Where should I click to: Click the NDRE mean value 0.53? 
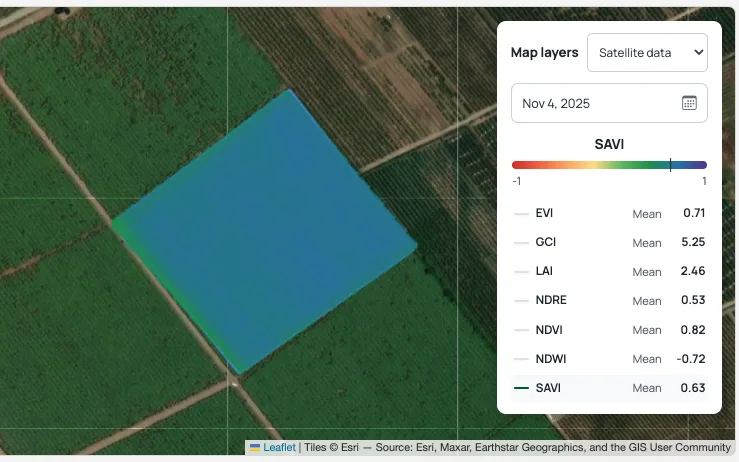693,300
